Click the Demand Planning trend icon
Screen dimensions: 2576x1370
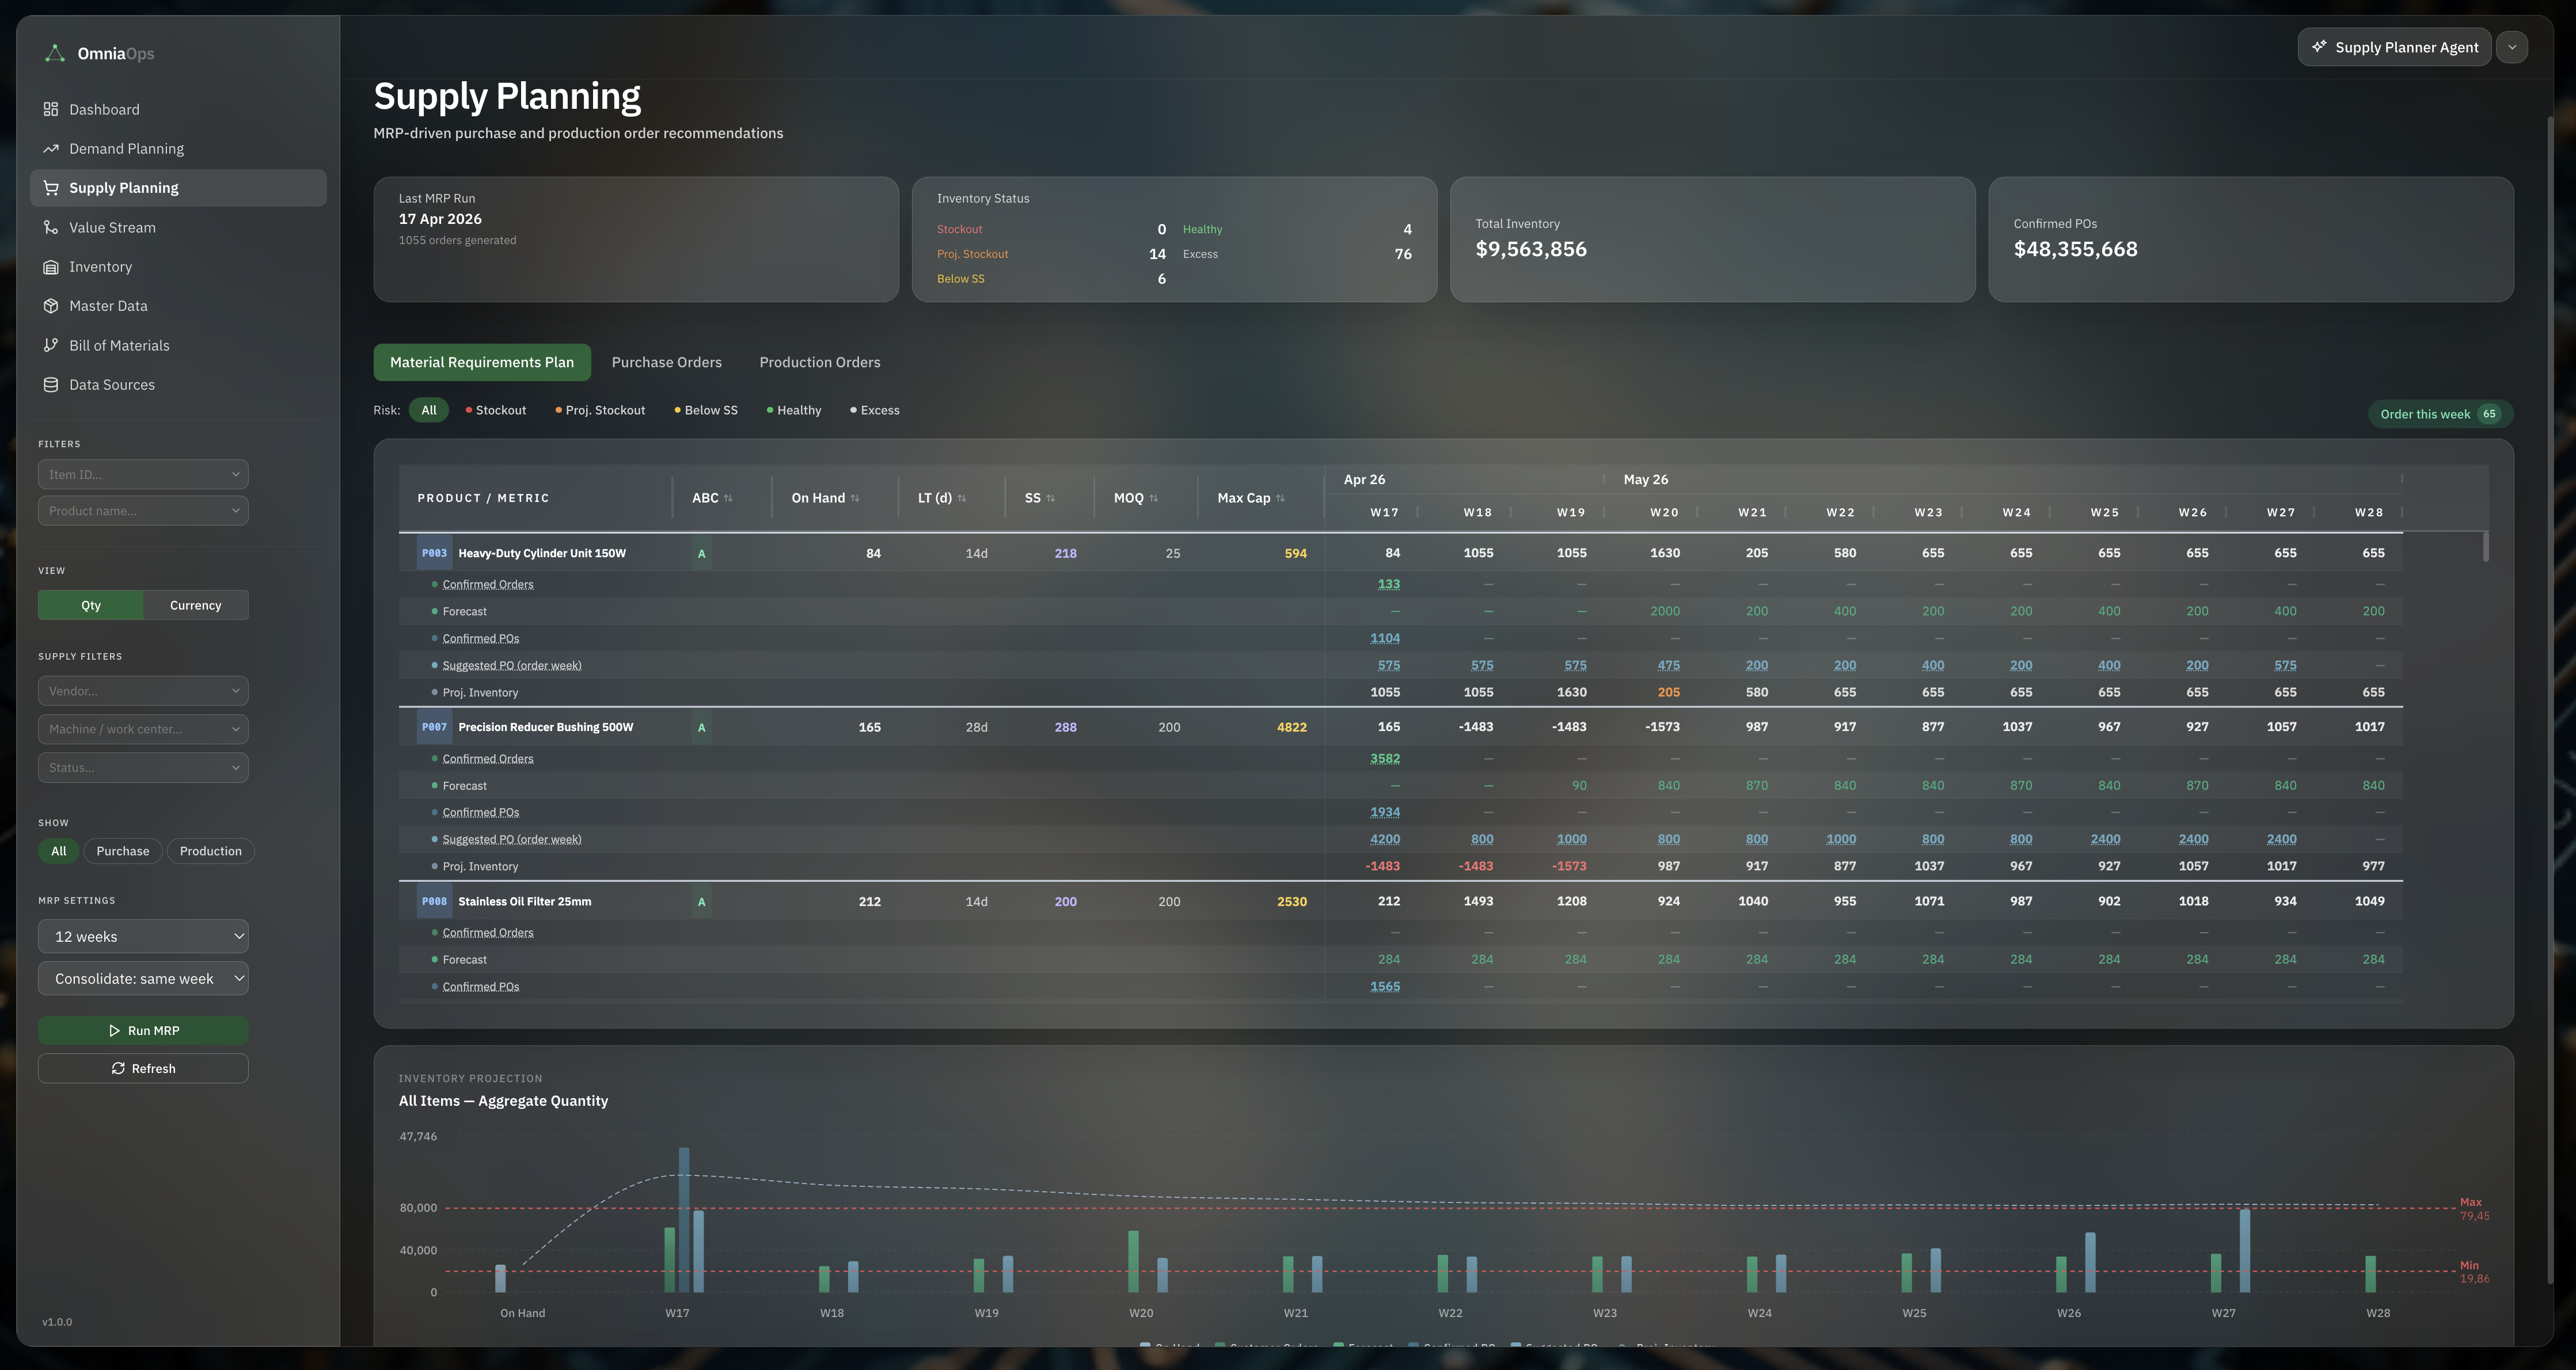51,149
